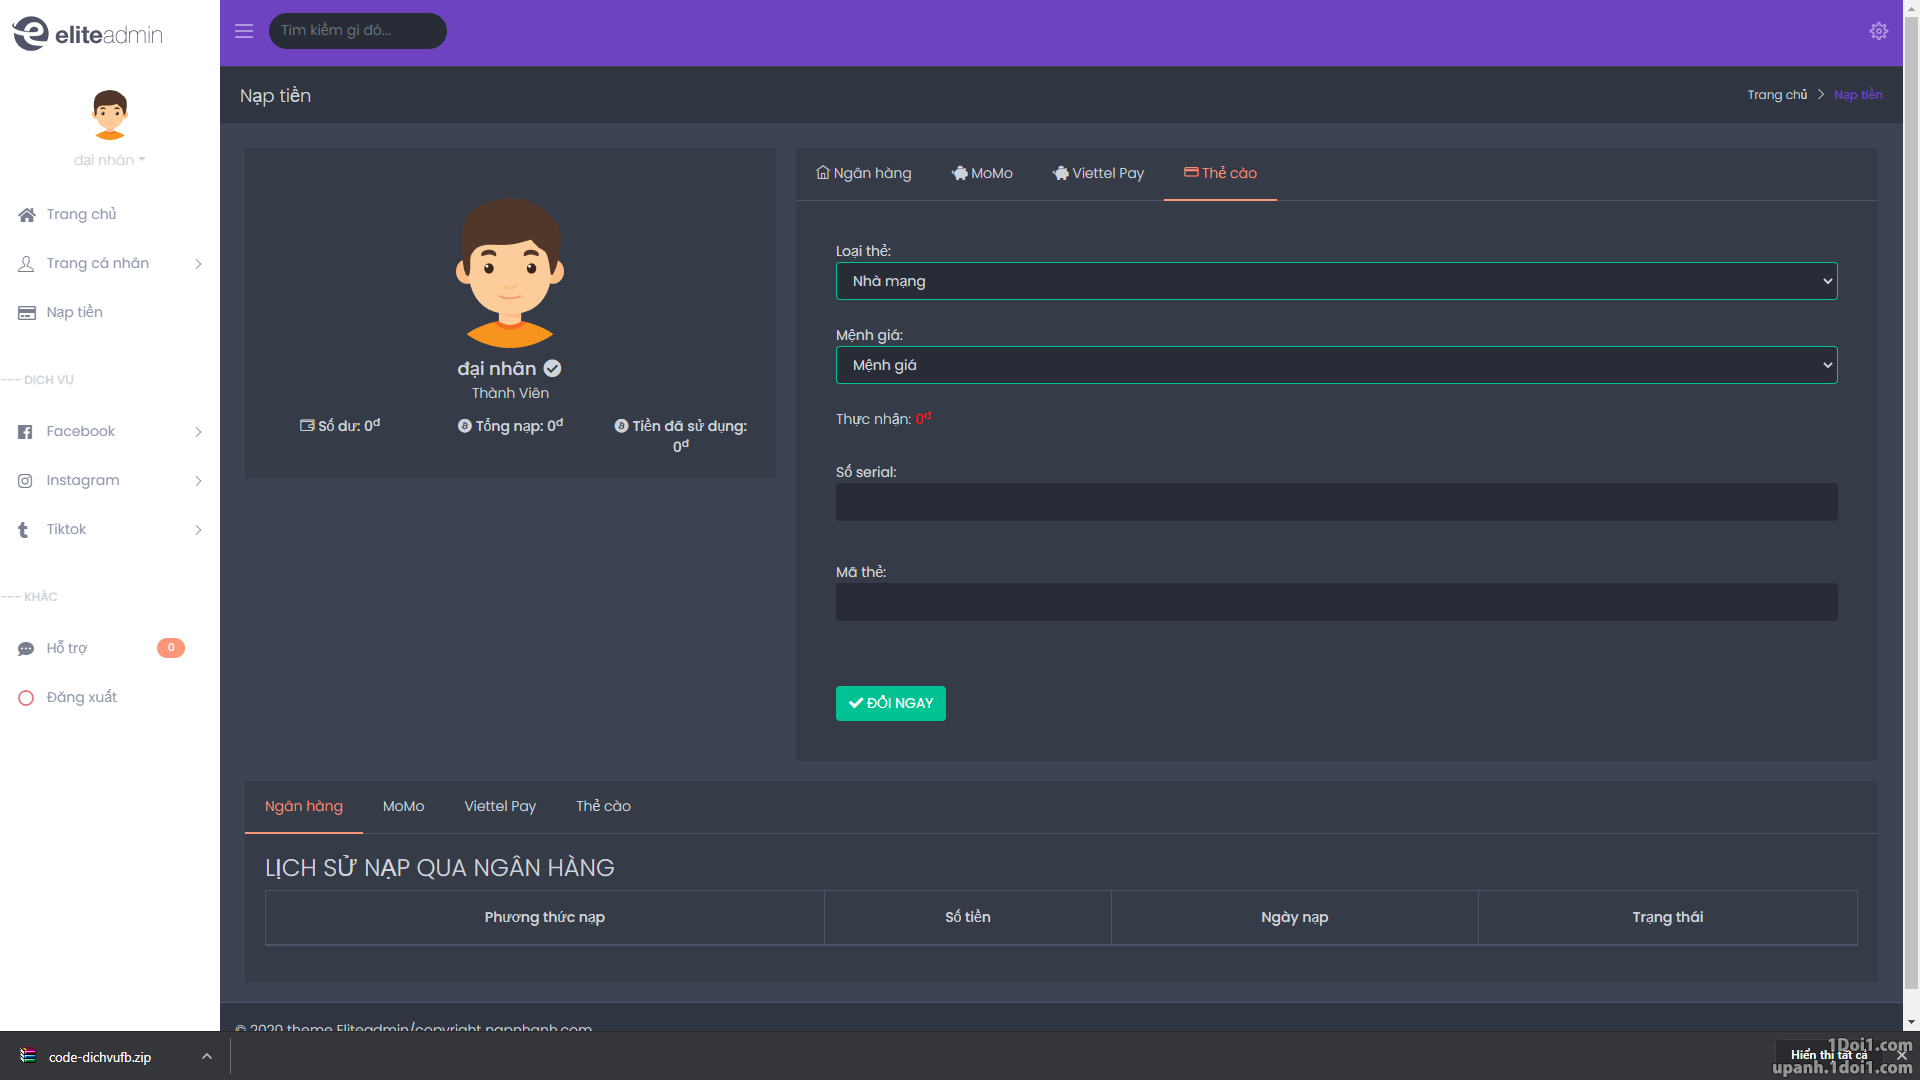1920x1080 pixels.
Task: Open the Trang chủ breadcrumb link
Action: 1777,94
